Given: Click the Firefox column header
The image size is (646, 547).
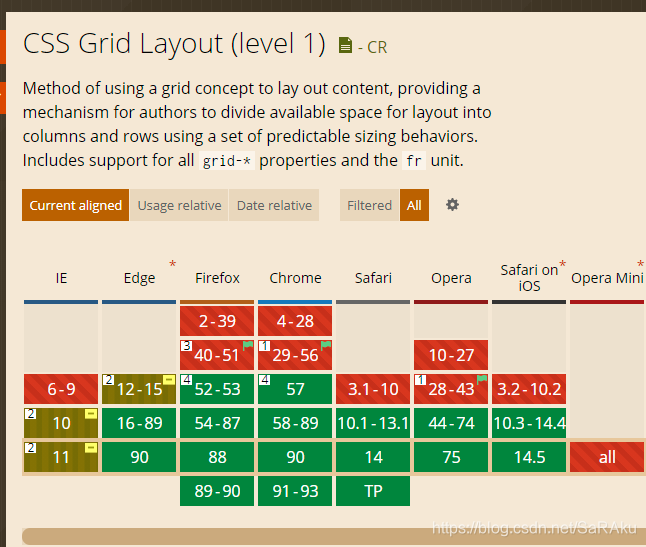Looking at the screenshot, I should coord(217,278).
